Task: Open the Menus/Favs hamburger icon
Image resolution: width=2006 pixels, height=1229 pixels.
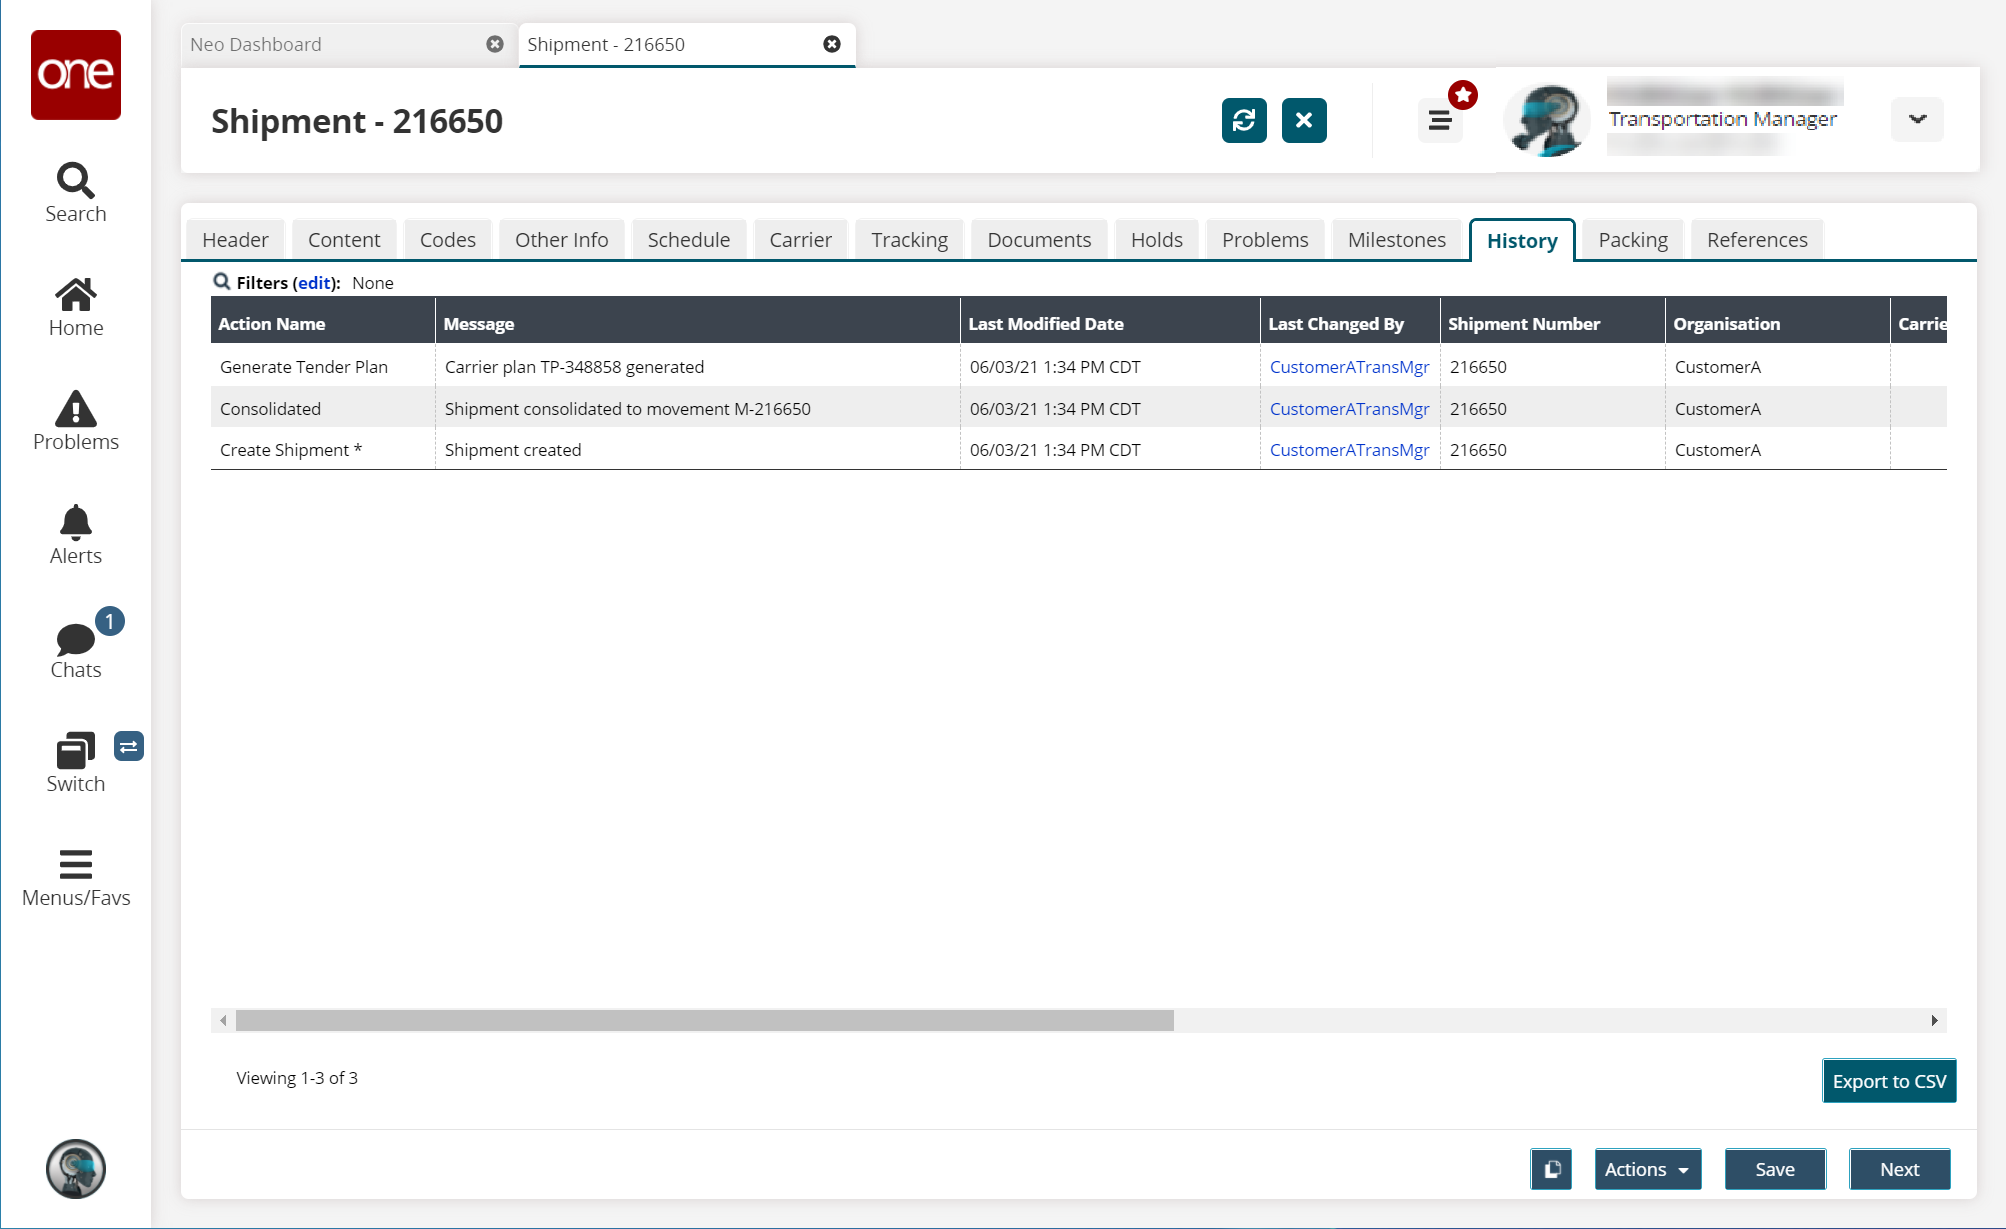Action: click(x=75, y=864)
